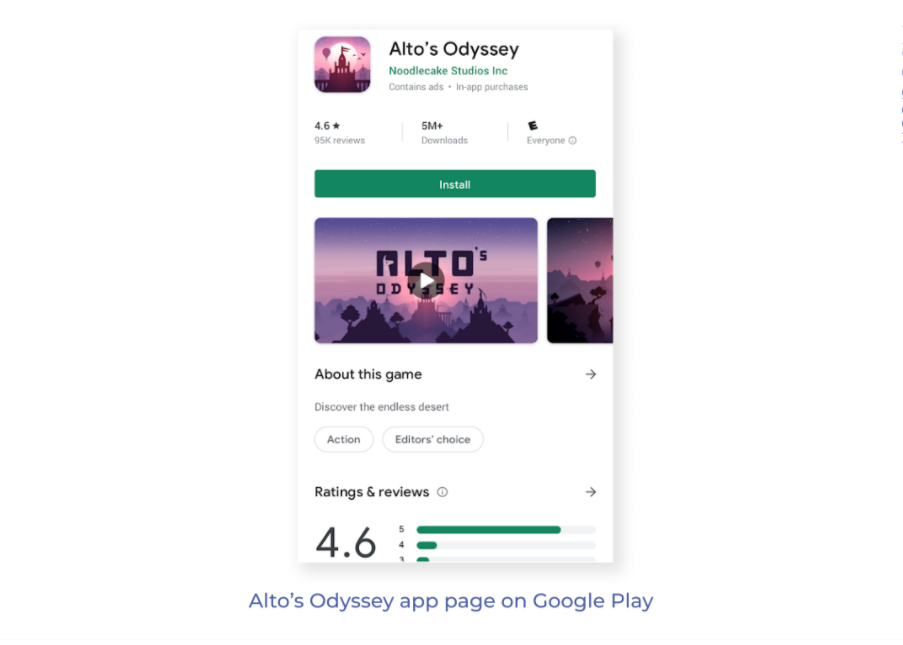Click the Alto's Odyssey app title
903x645 pixels.
454,49
